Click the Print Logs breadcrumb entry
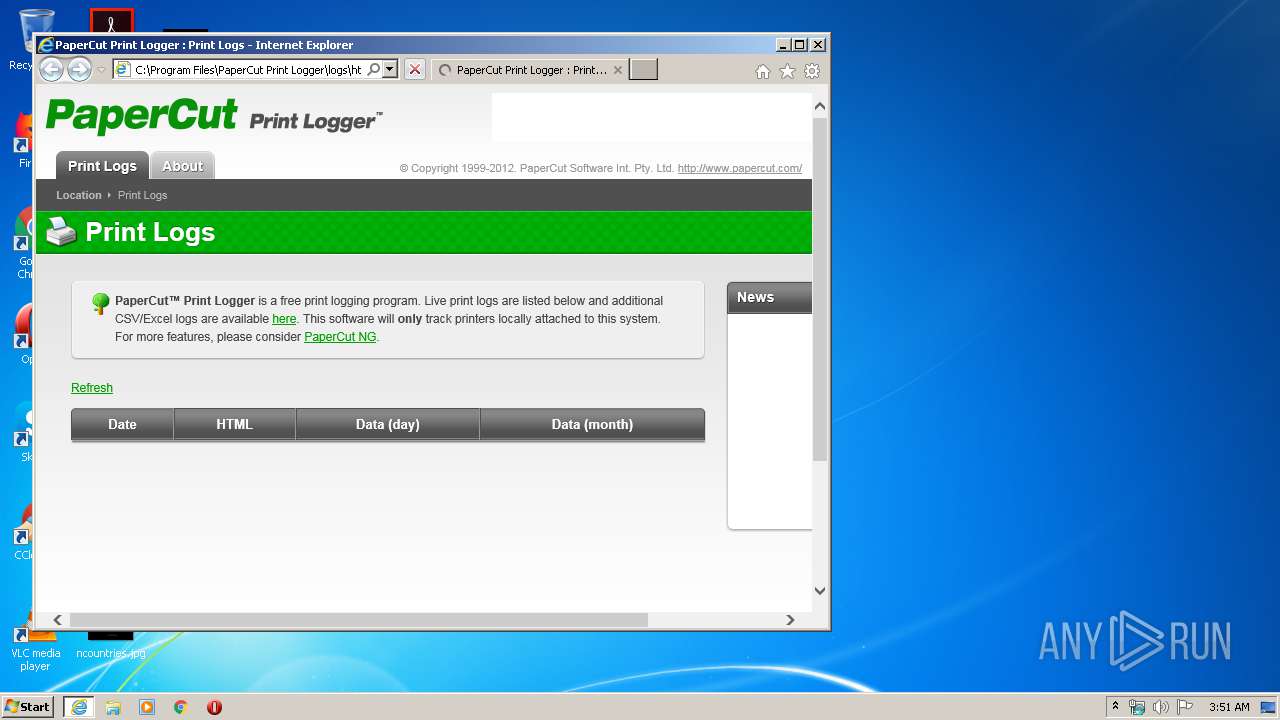The image size is (1280, 720). pyautogui.click(x=142, y=195)
